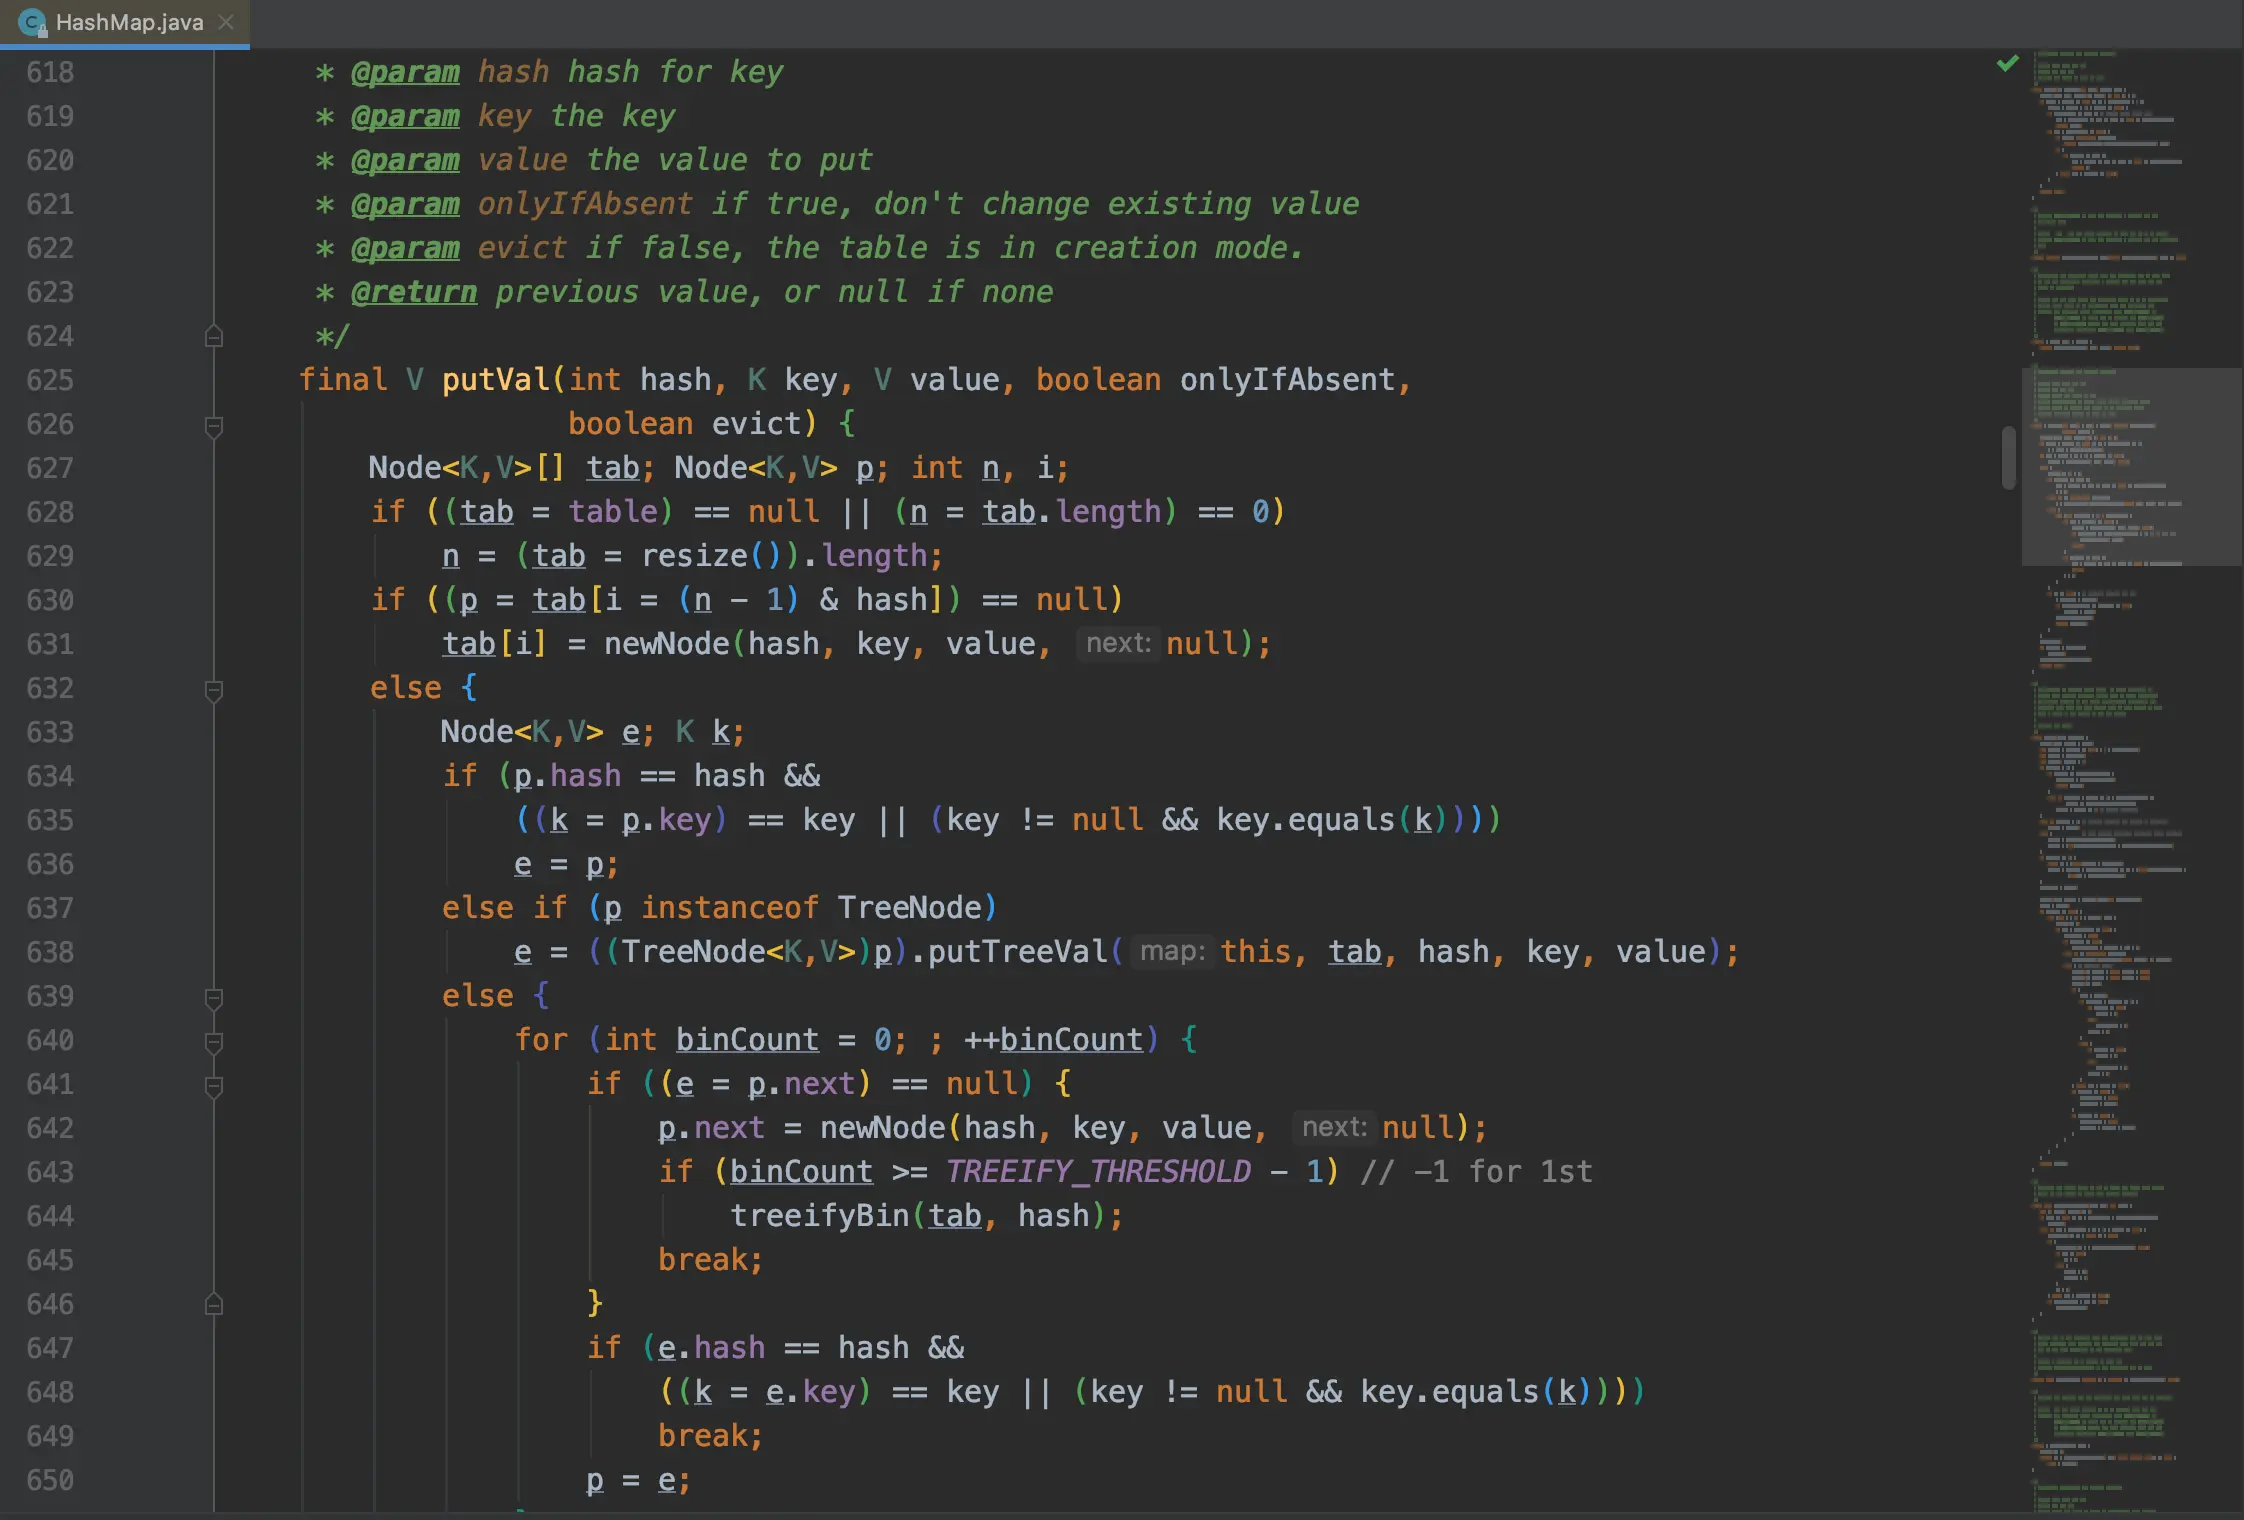This screenshot has height=1520, width=2244.
Task: Collapse the Javadoc comment end at line 624
Action: tap(213, 337)
